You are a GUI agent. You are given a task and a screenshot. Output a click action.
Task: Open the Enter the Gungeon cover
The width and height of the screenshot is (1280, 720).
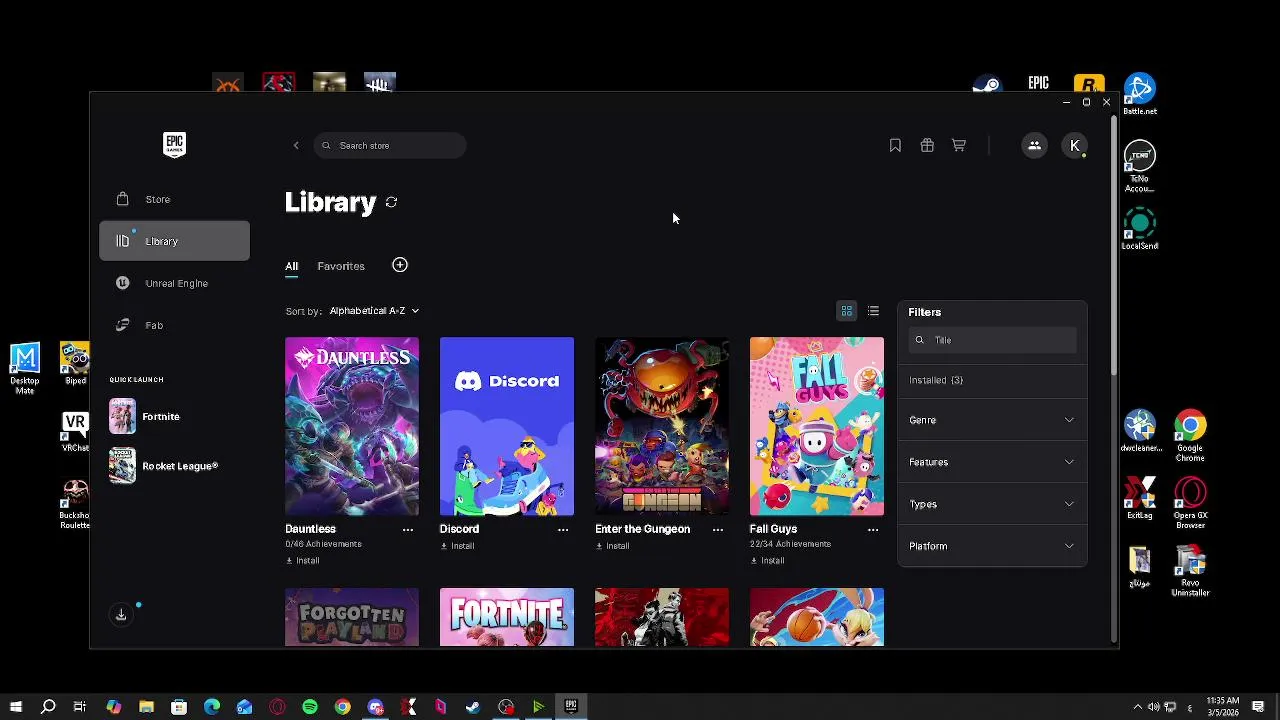pos(662,426)
